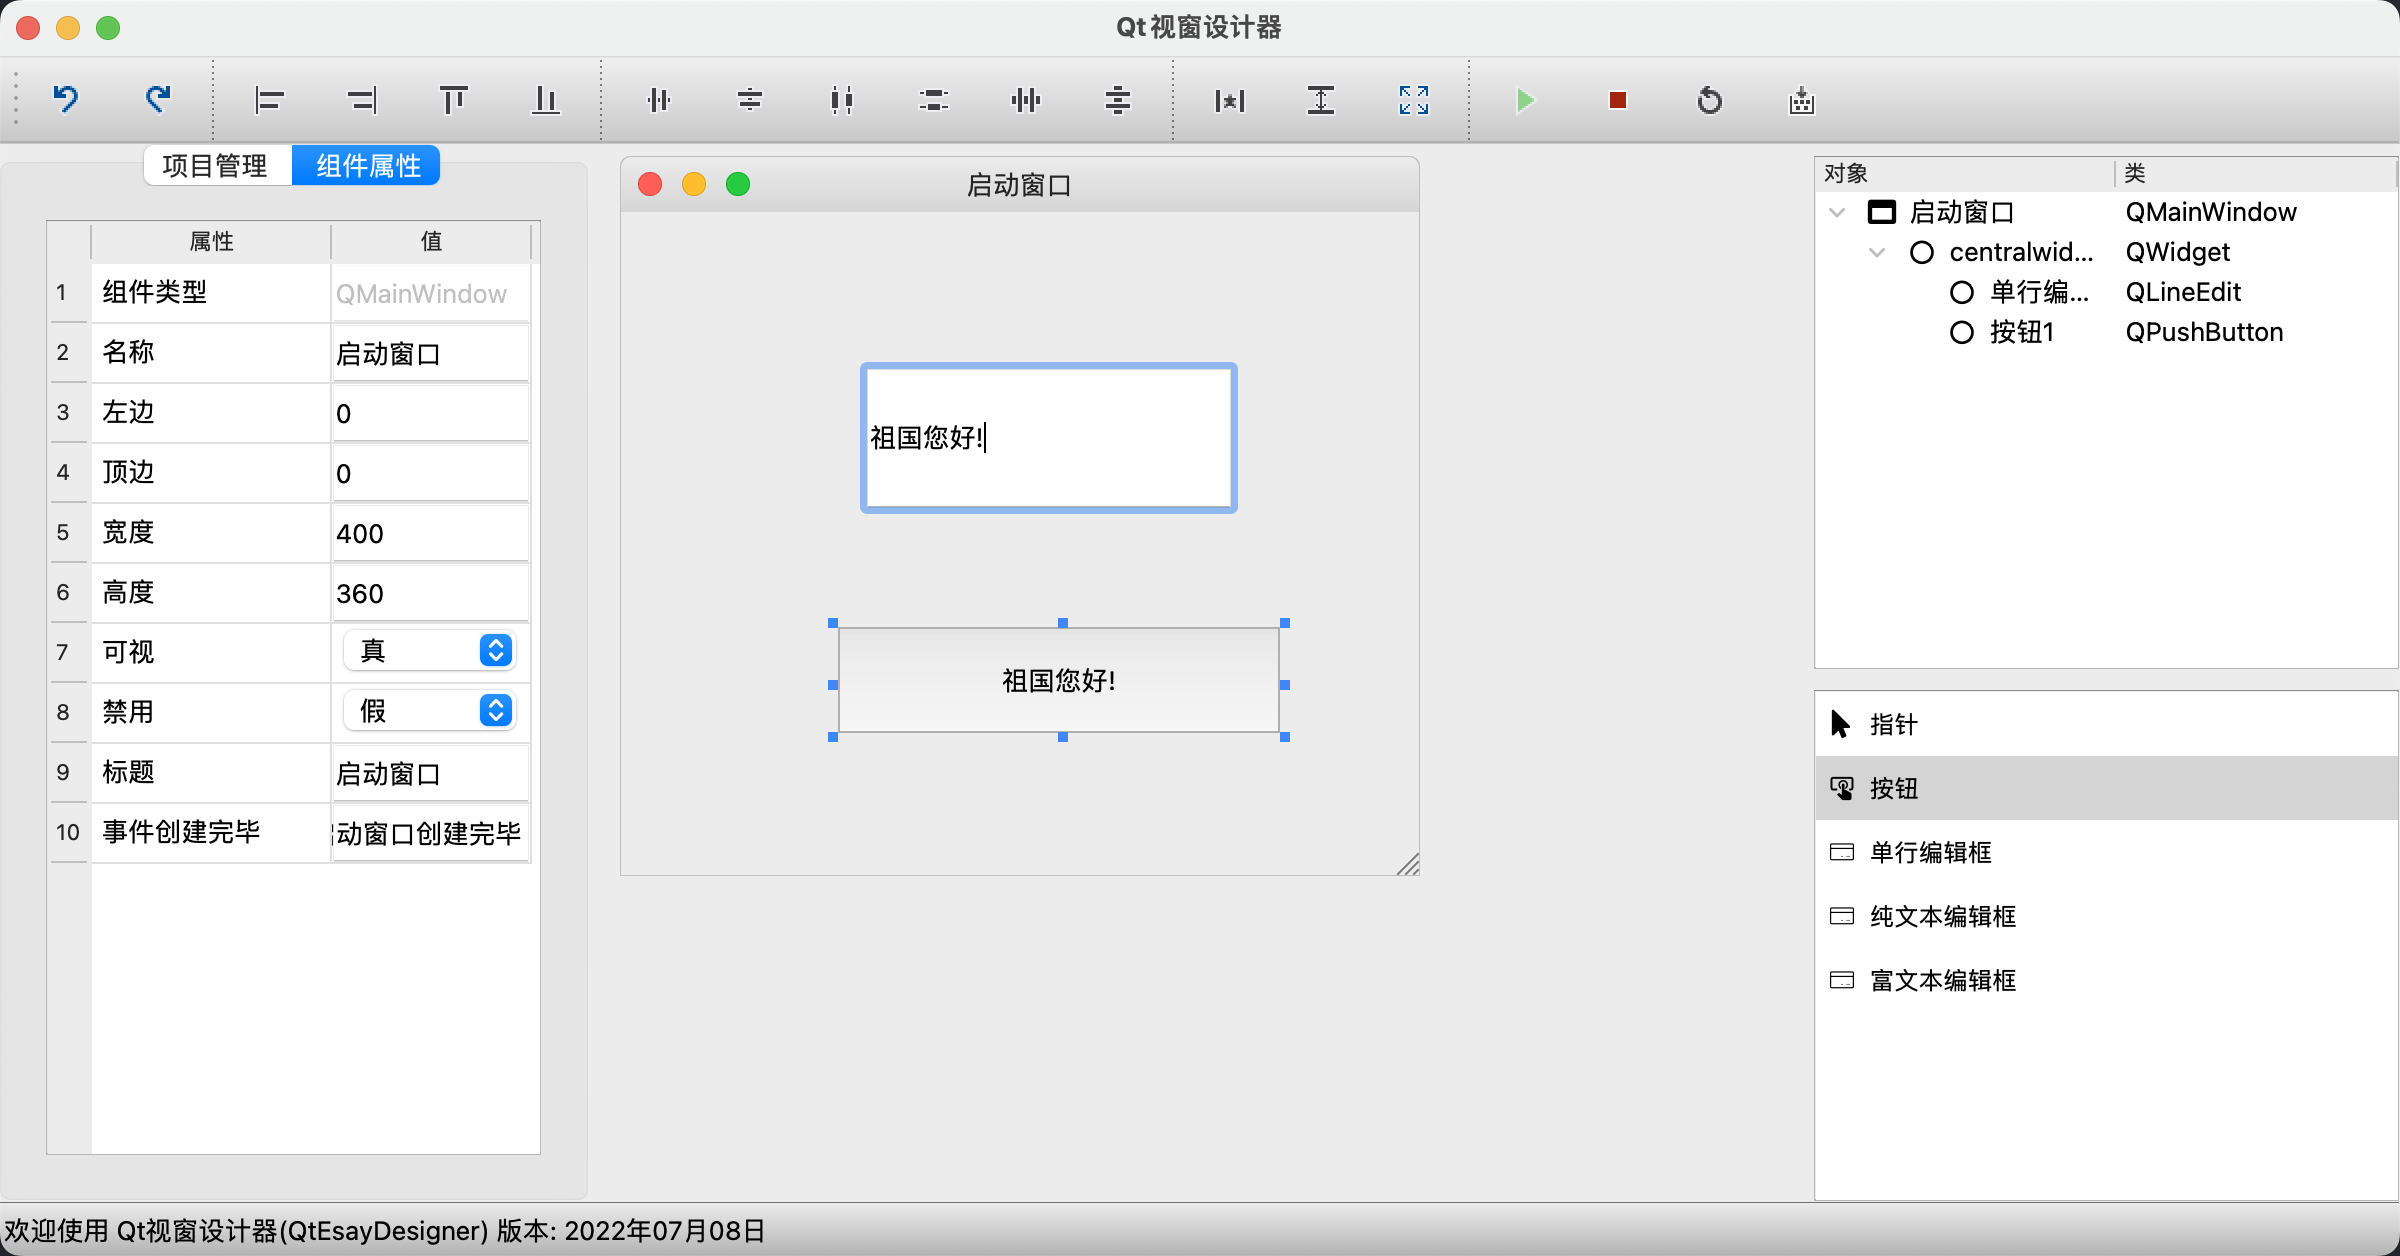This screenshot has height=1256, width=2400.
Task: Click the circular reload arrow icon
Action: (1709, 100)
